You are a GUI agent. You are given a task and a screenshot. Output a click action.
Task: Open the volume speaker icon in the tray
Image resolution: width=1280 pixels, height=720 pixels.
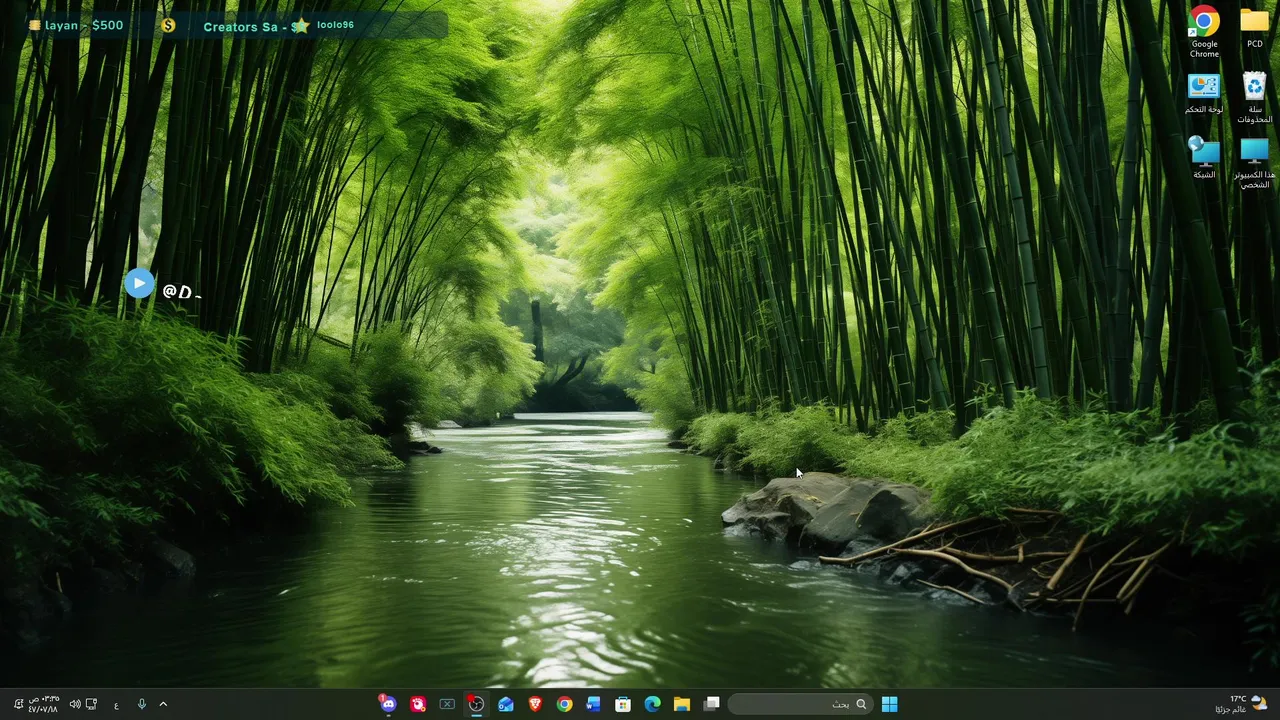click(x=75, y=704)
